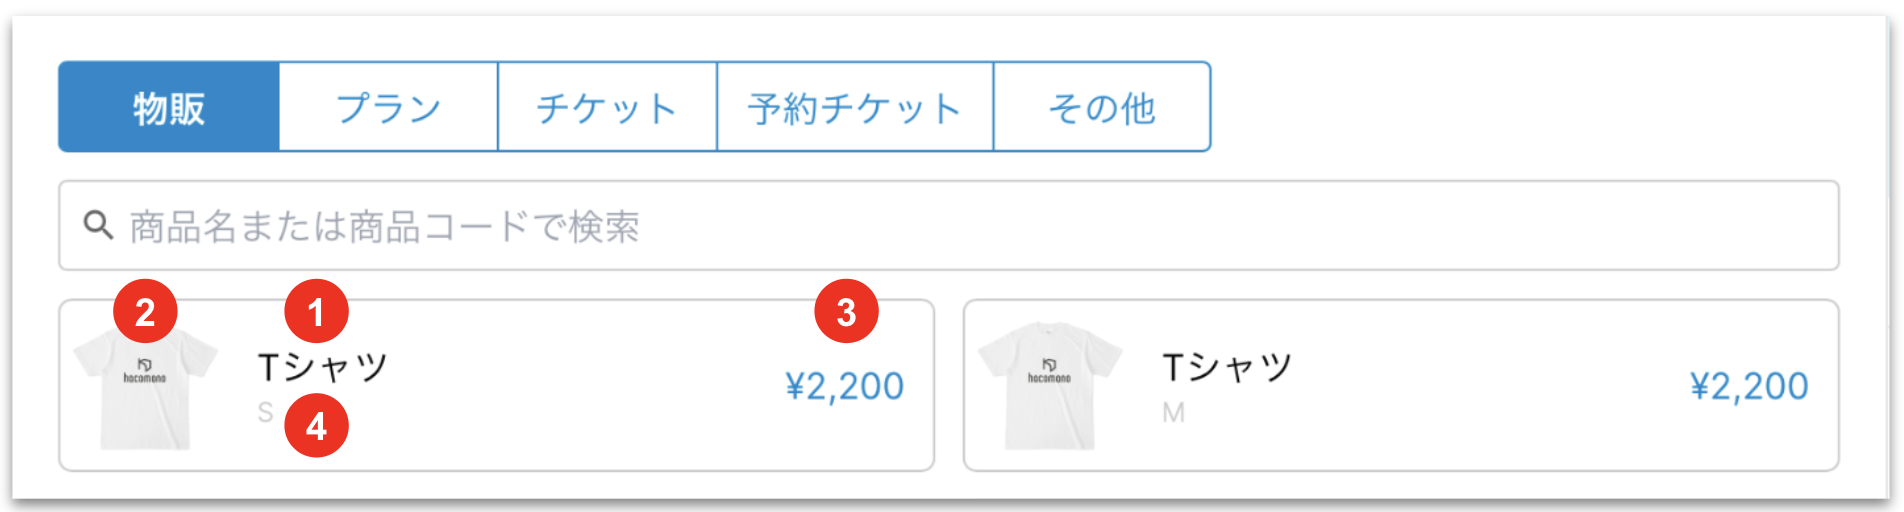1904x512 pixels.
Task: Click the red annotation badge number 4
Action: point(316,426)
